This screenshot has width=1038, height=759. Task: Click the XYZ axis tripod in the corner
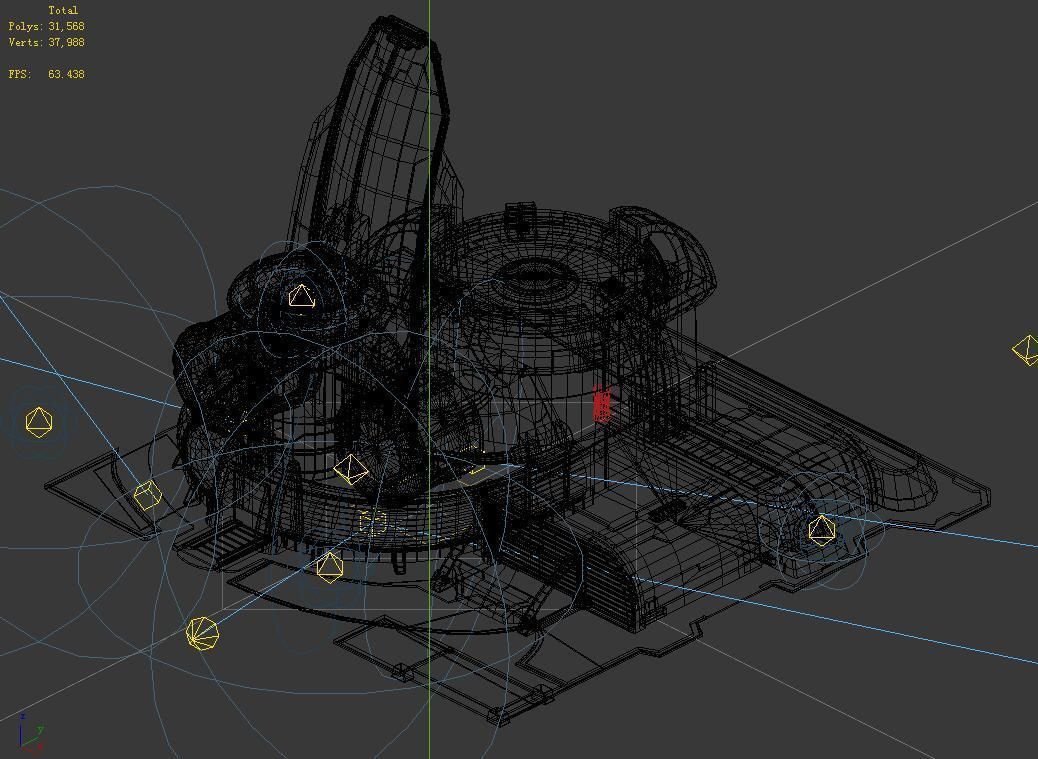point(30,733)
